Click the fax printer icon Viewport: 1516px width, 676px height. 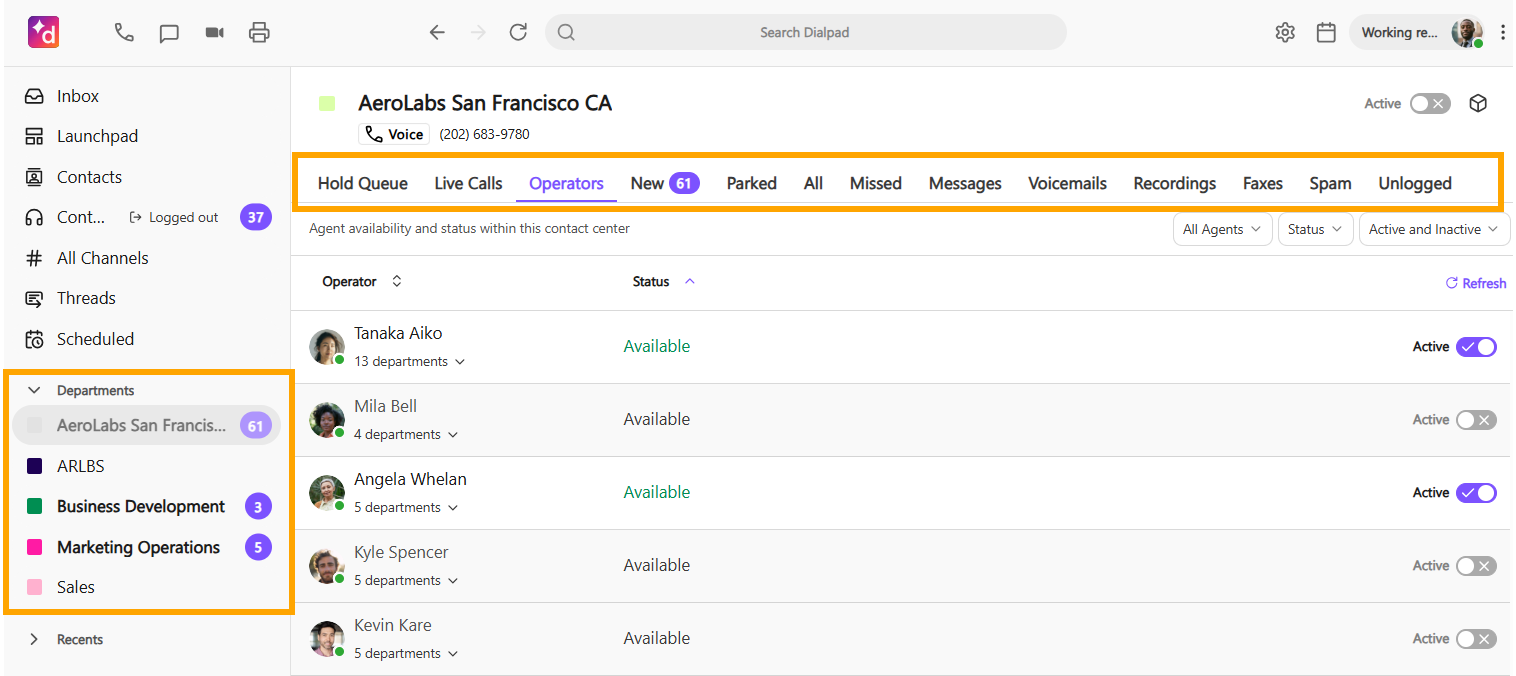[x=259, y=32]
